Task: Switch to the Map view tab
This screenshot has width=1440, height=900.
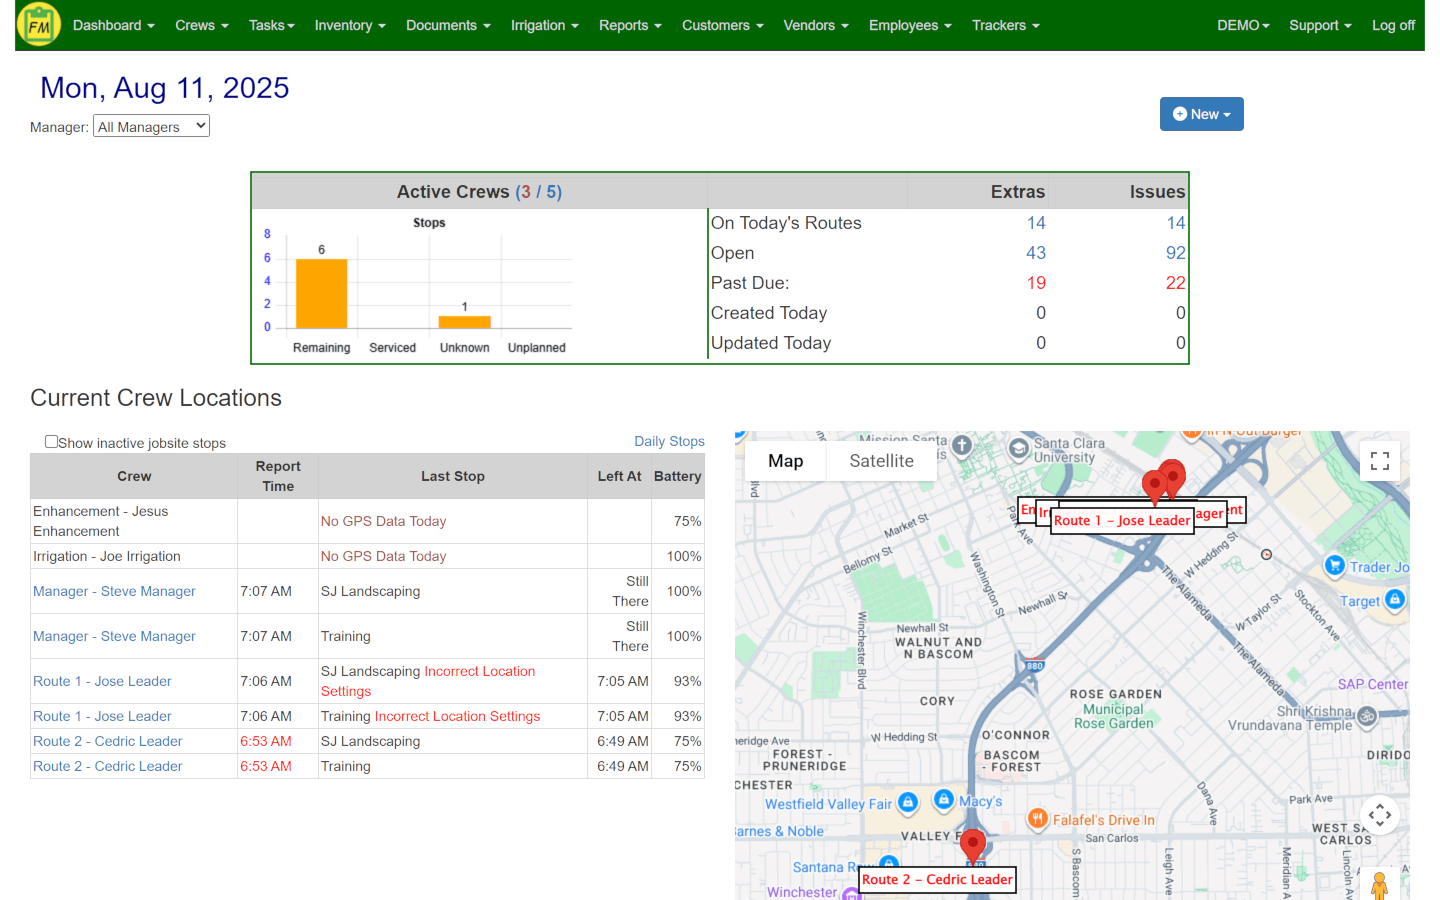Action: pos(786,461)
